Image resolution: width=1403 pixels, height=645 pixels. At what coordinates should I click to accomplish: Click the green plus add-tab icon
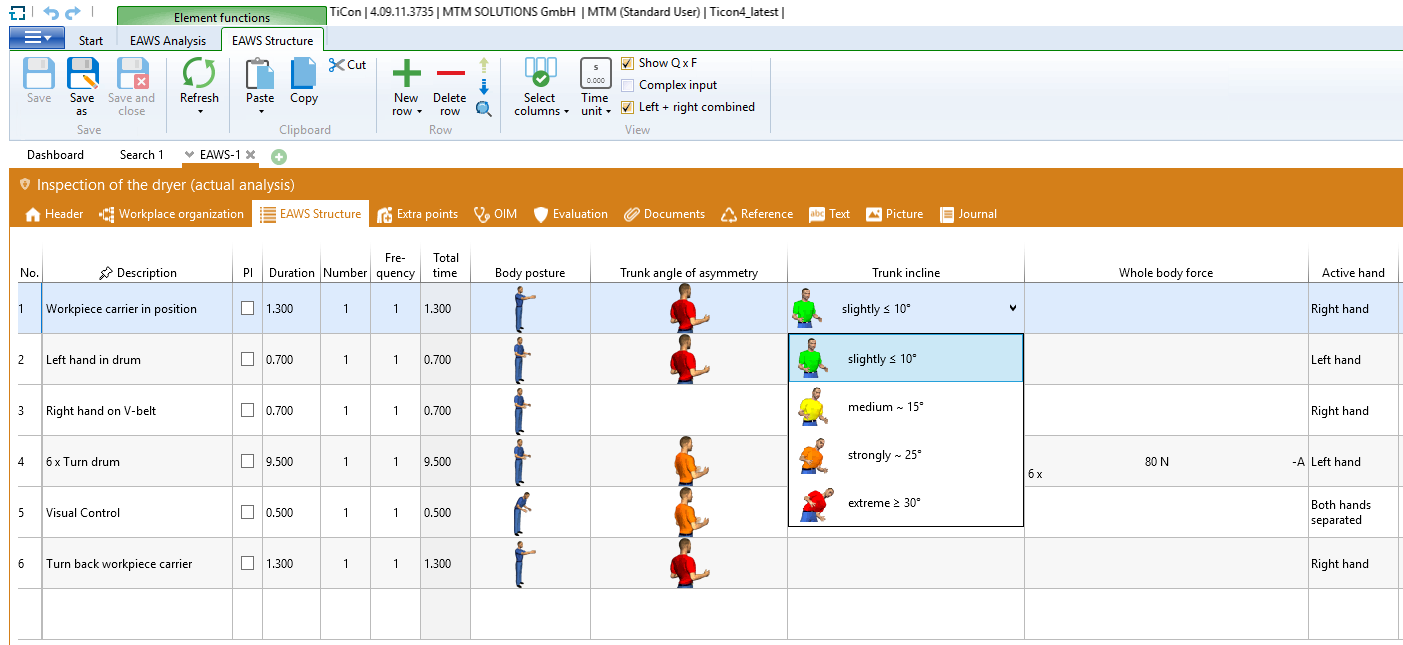[279, 156]
